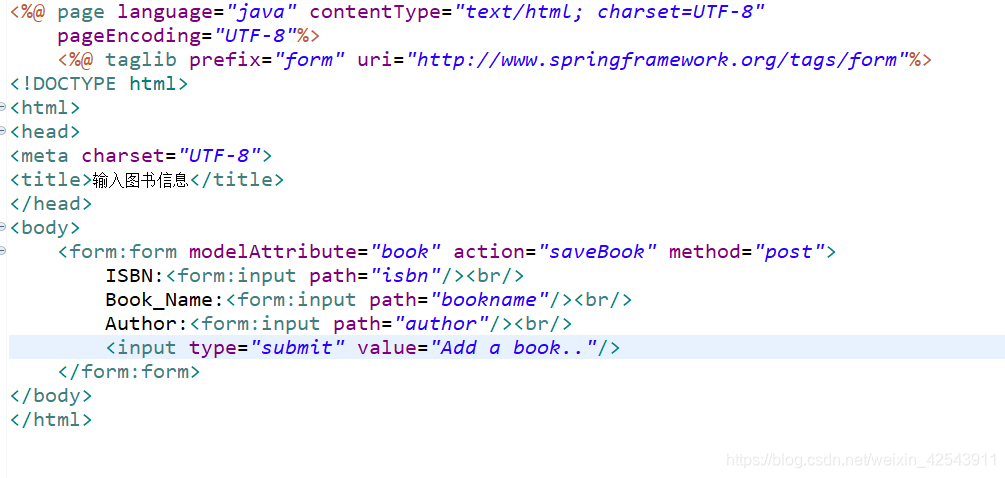Viewport: 1005px width, 478px height.
Task: Click the 'taglib' directive keyword
Action: click(x=142, y=60)
